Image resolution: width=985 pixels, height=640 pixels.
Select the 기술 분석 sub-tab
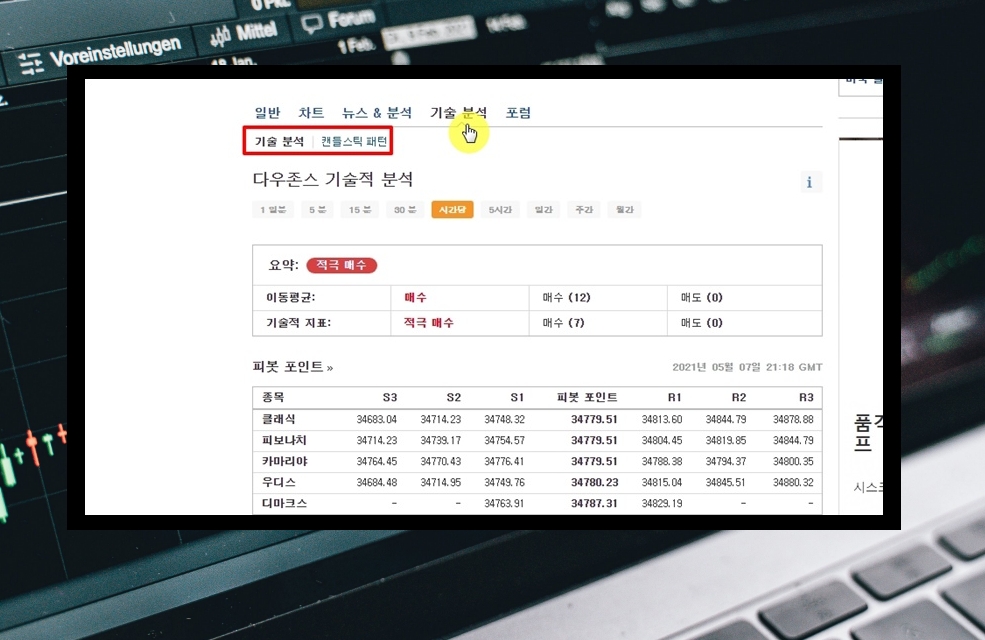[279, 141]
